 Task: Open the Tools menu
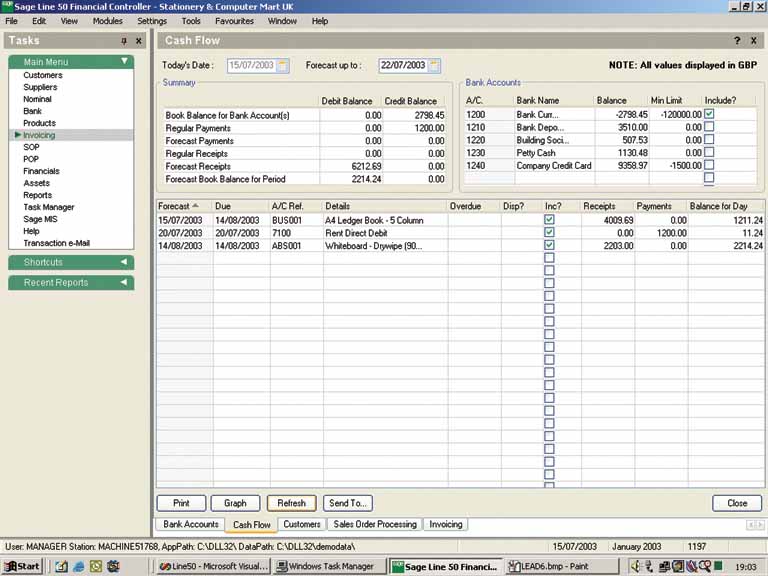click(191, 21)
